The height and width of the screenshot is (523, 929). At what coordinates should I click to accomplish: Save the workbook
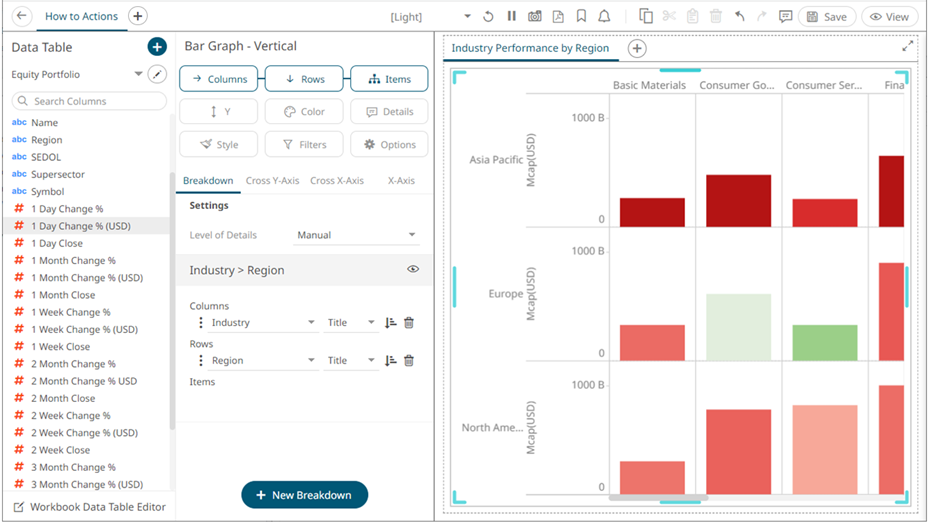(x=826, y=17)
